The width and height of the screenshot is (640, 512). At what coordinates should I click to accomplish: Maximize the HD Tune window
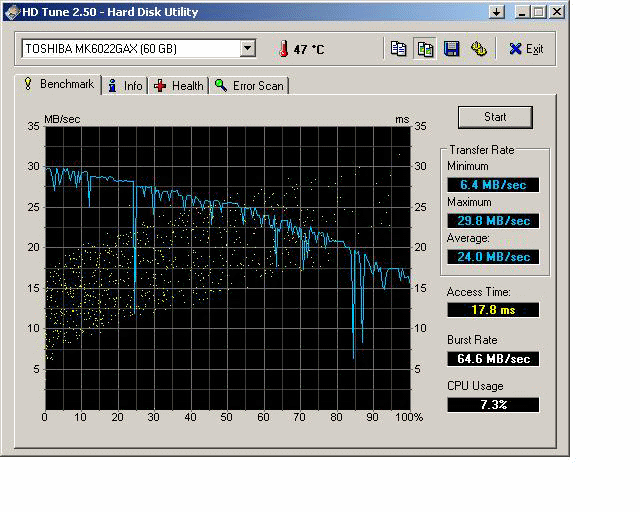coord(539,12)
